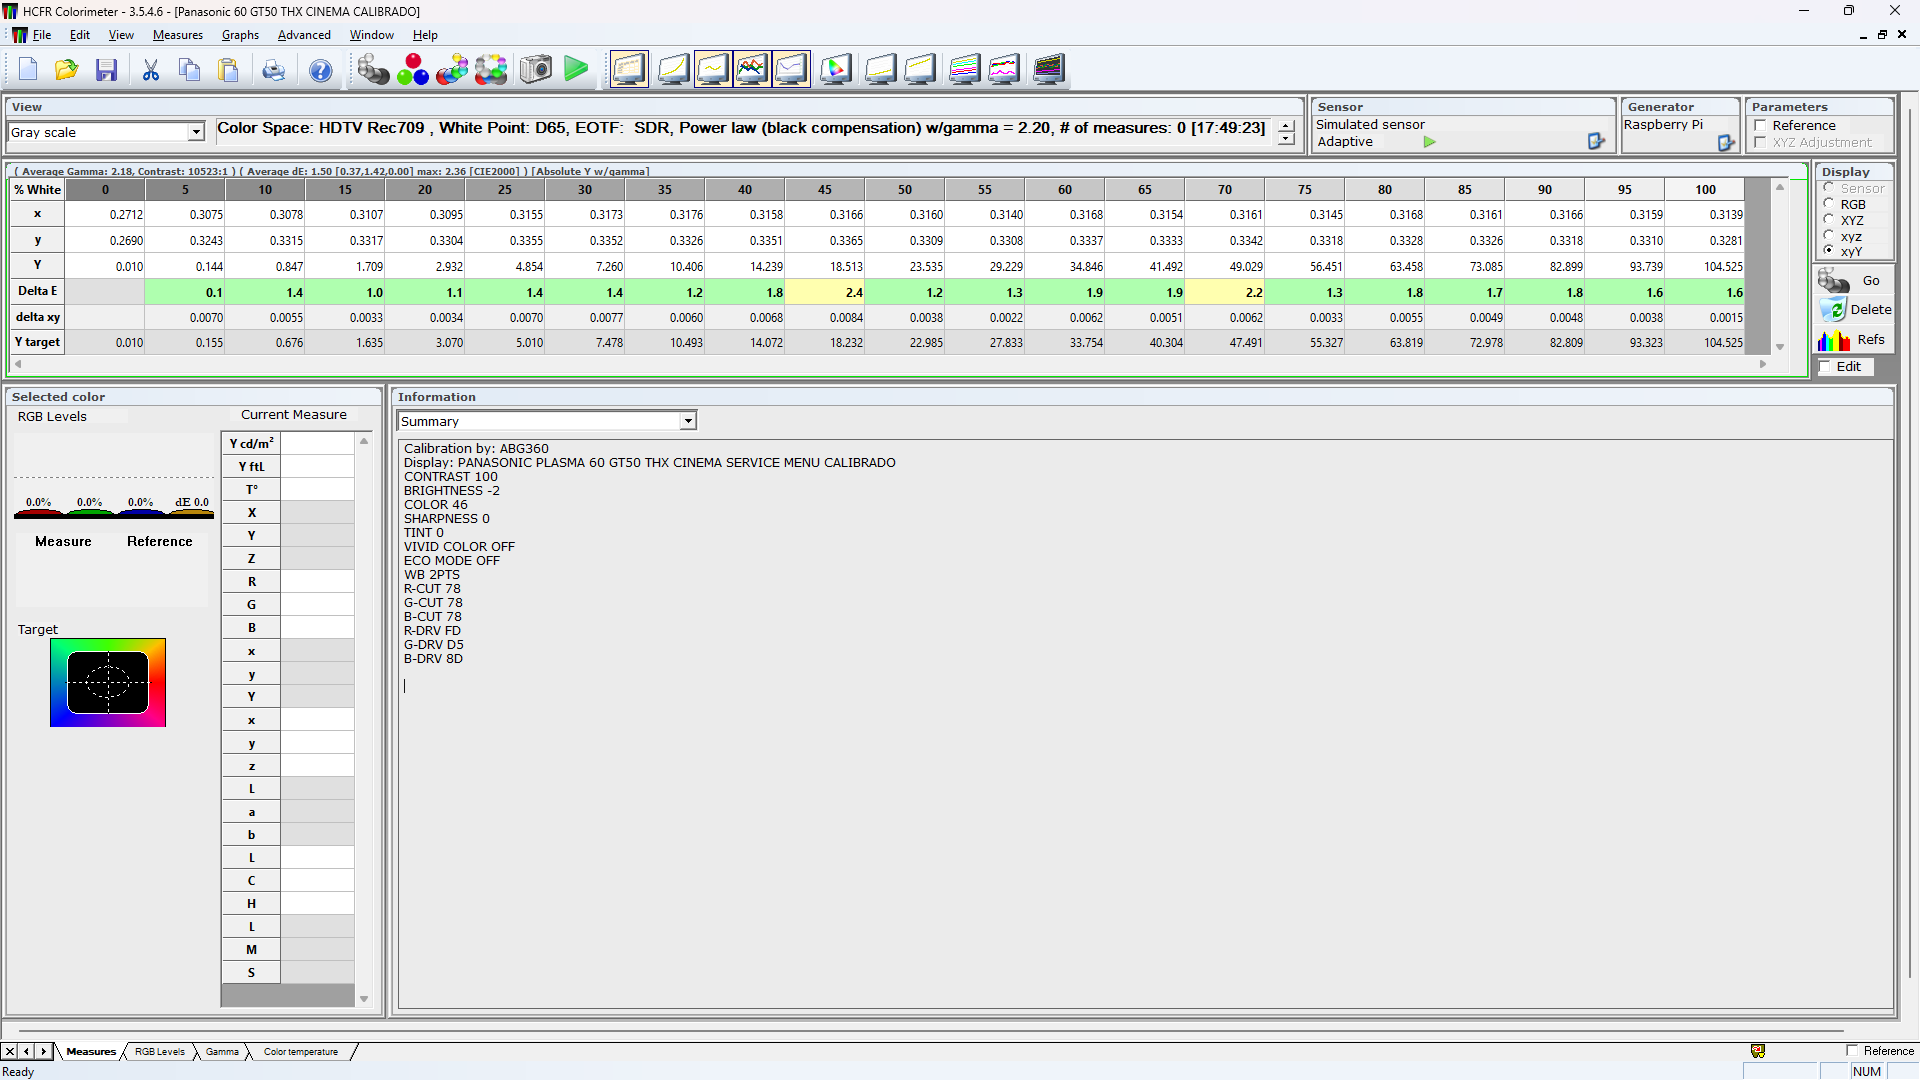1920x1080 pixels.
Task: Select the RGB display radio button
Action: point(1829,204)
